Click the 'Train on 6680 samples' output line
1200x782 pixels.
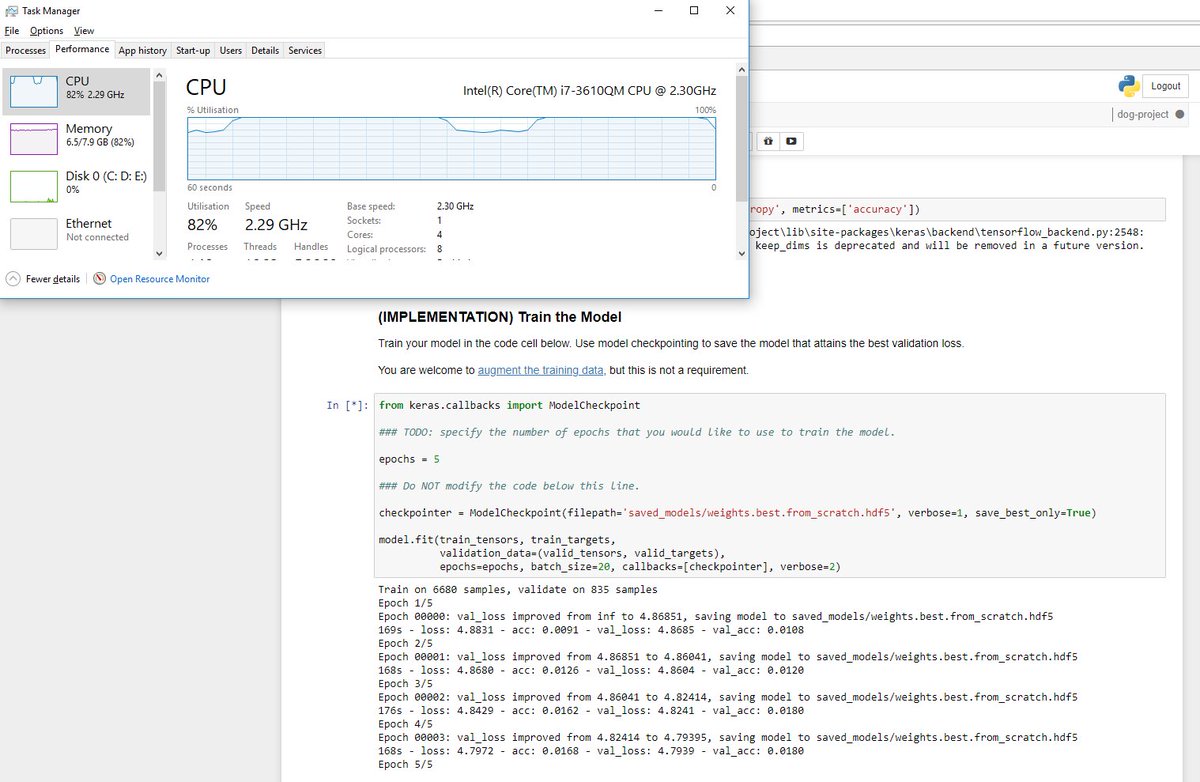pyautogui.click(x=518, y=590)
